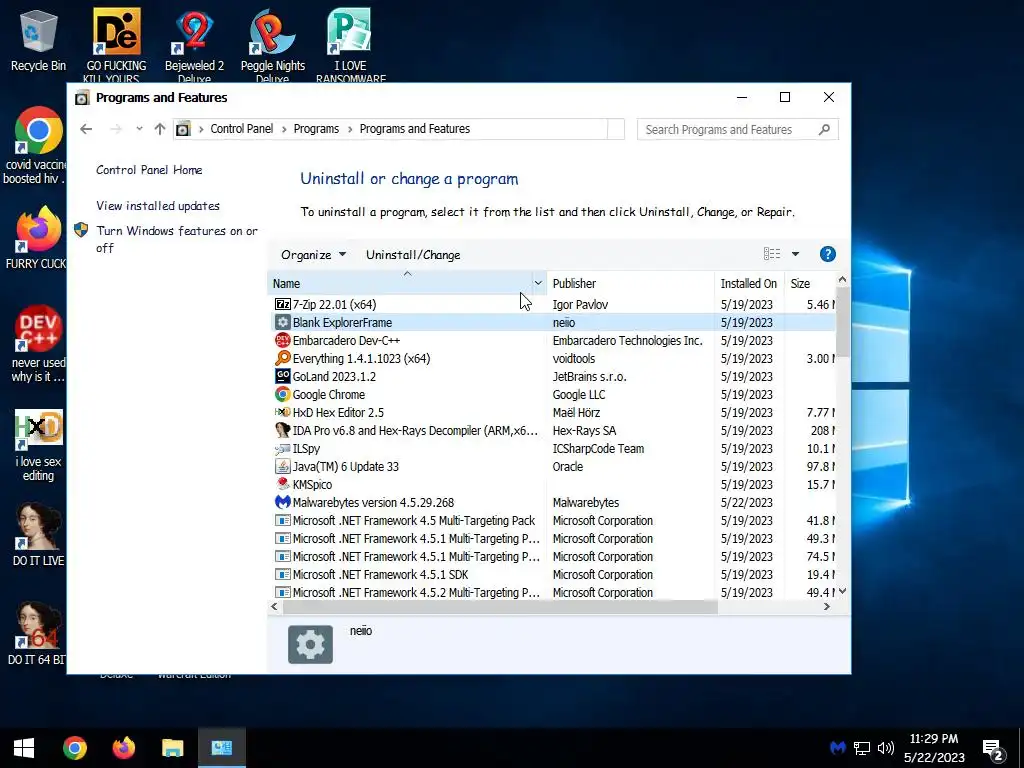Click the GoLand 2023.1.2 icon
This screenshot has width=1024, height=768.
click(x=282, y=376)
